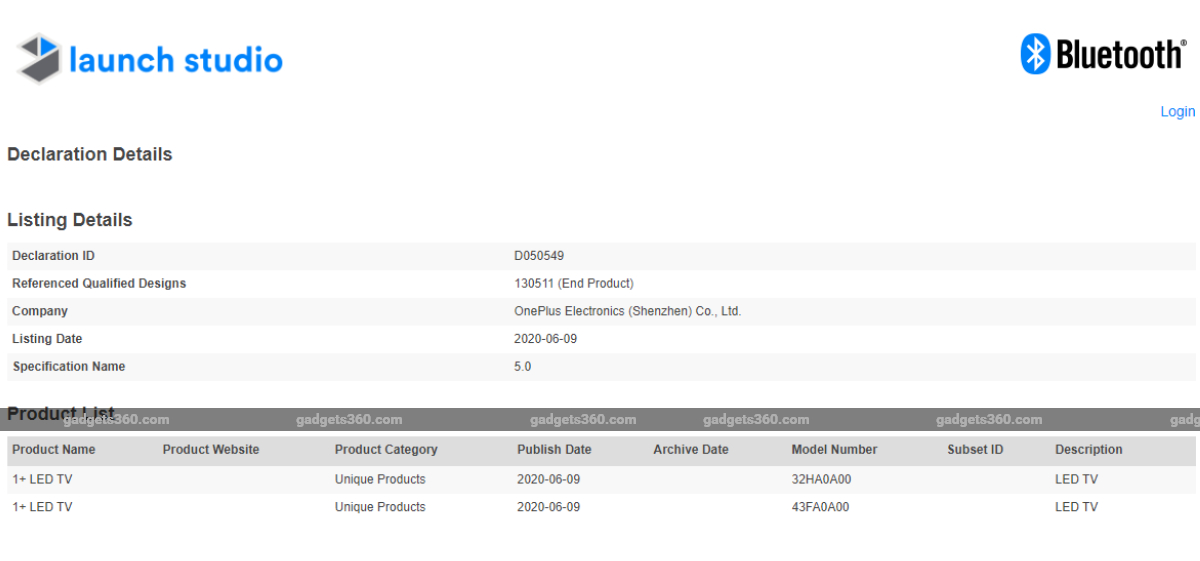The height and width of the screenshot is (561, 1200).
Task: Open the Login link
Action: (x=1177, y=111)
